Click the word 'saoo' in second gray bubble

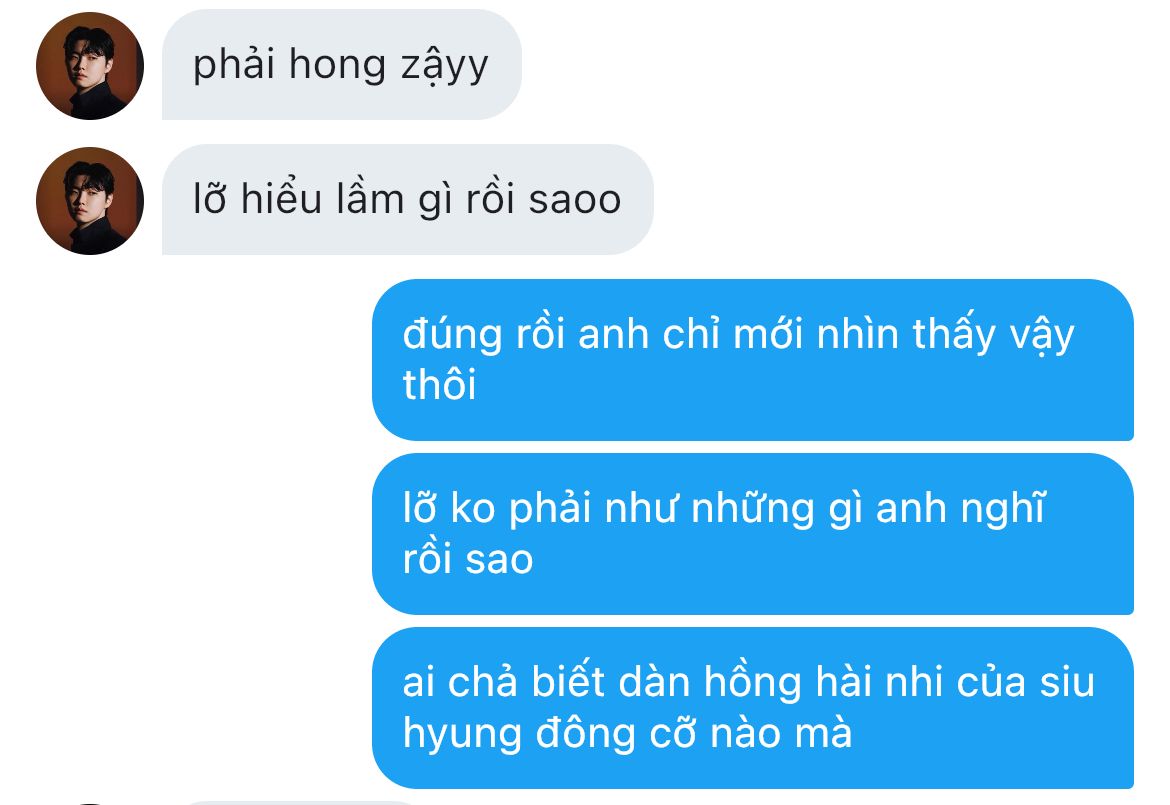(x=575, y=200)
